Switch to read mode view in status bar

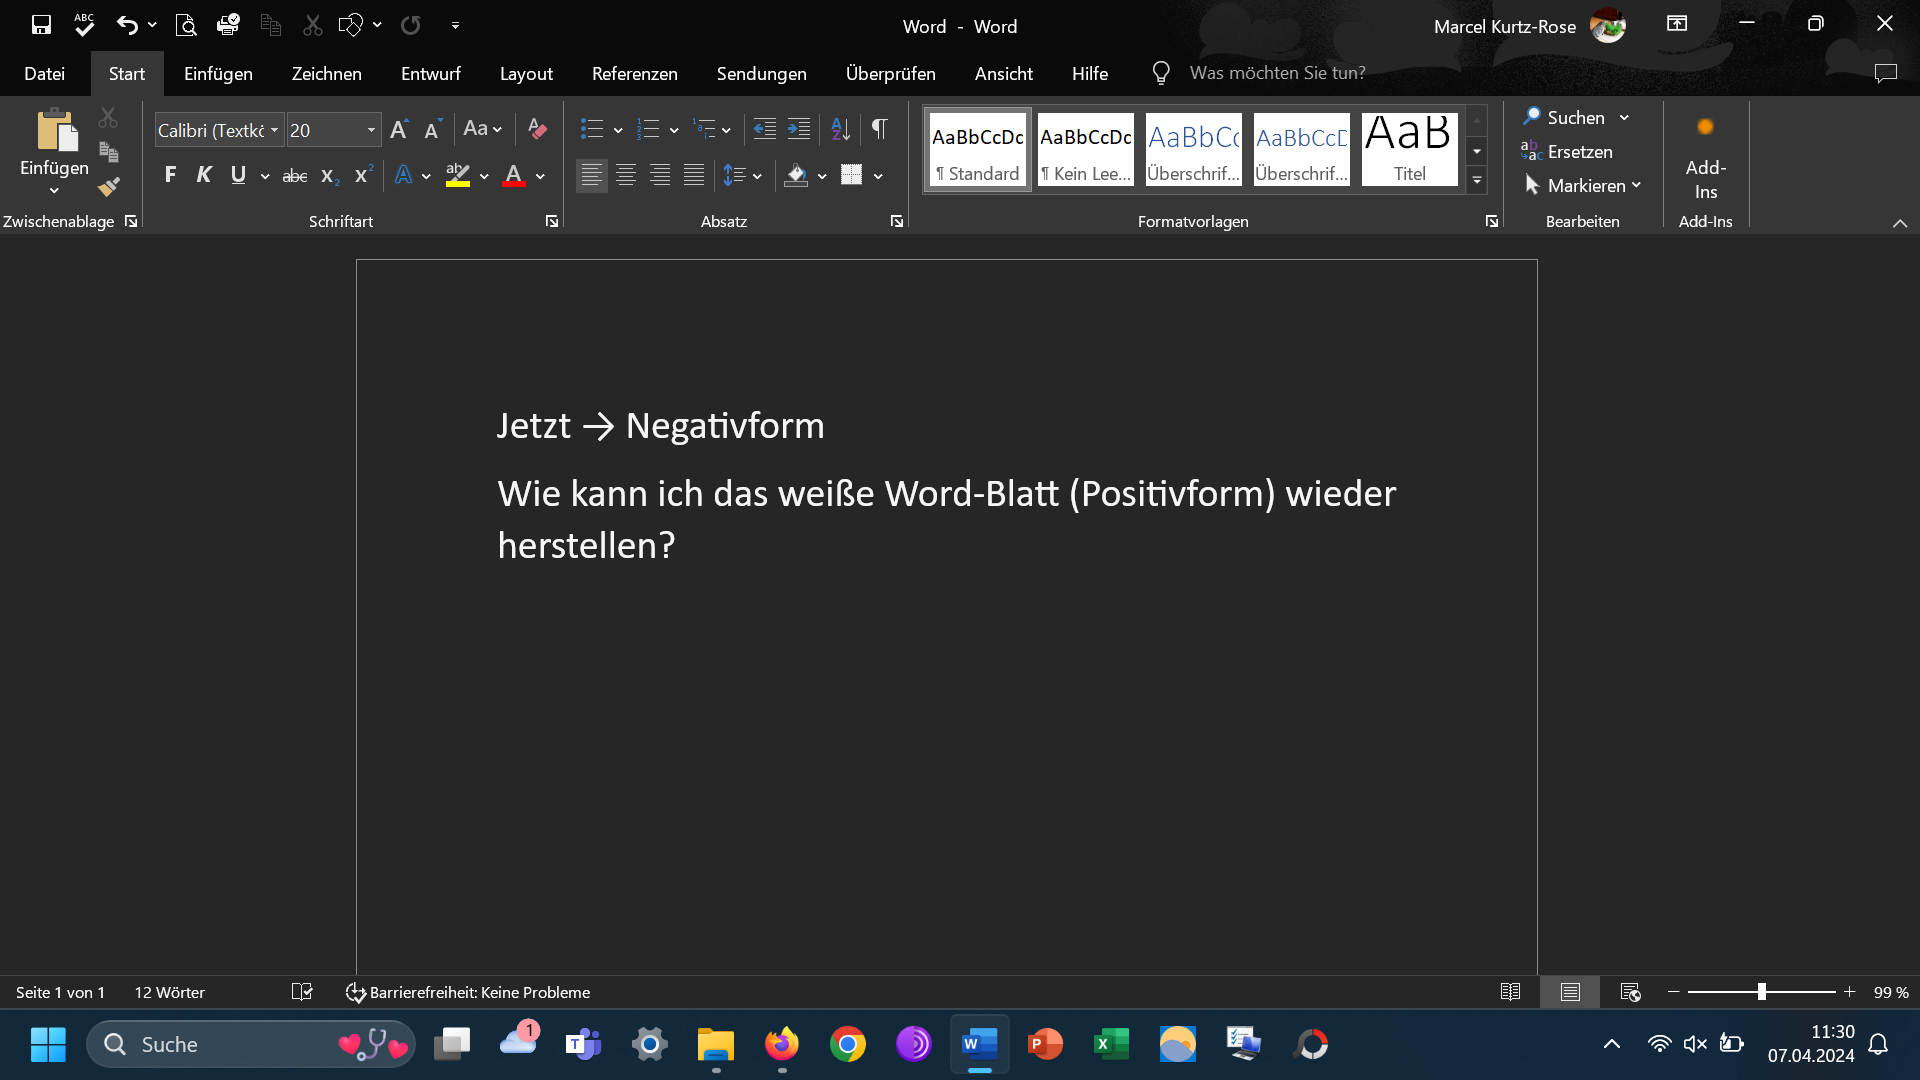point(1510,992)
